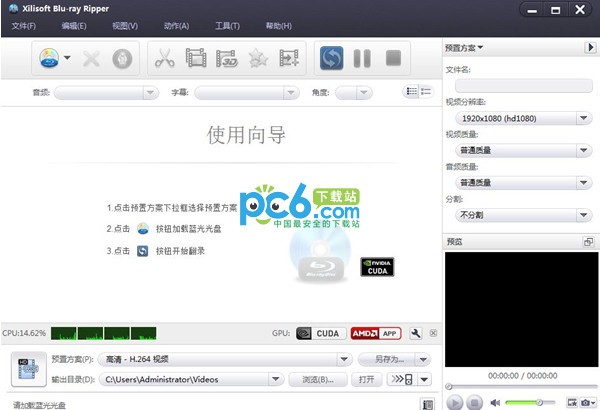Open the 编辑(E) menu
The height and width of the screenshot is (410, 600).
[74, 26]
